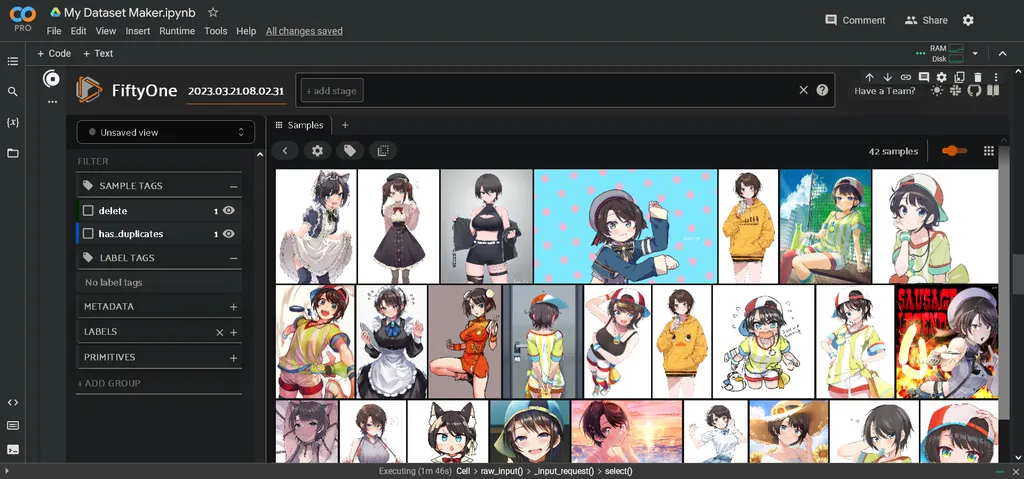This screenshot has width=1024, height=479.
Task: Open the Slack community icon
Action: click(x=955, y=91)
